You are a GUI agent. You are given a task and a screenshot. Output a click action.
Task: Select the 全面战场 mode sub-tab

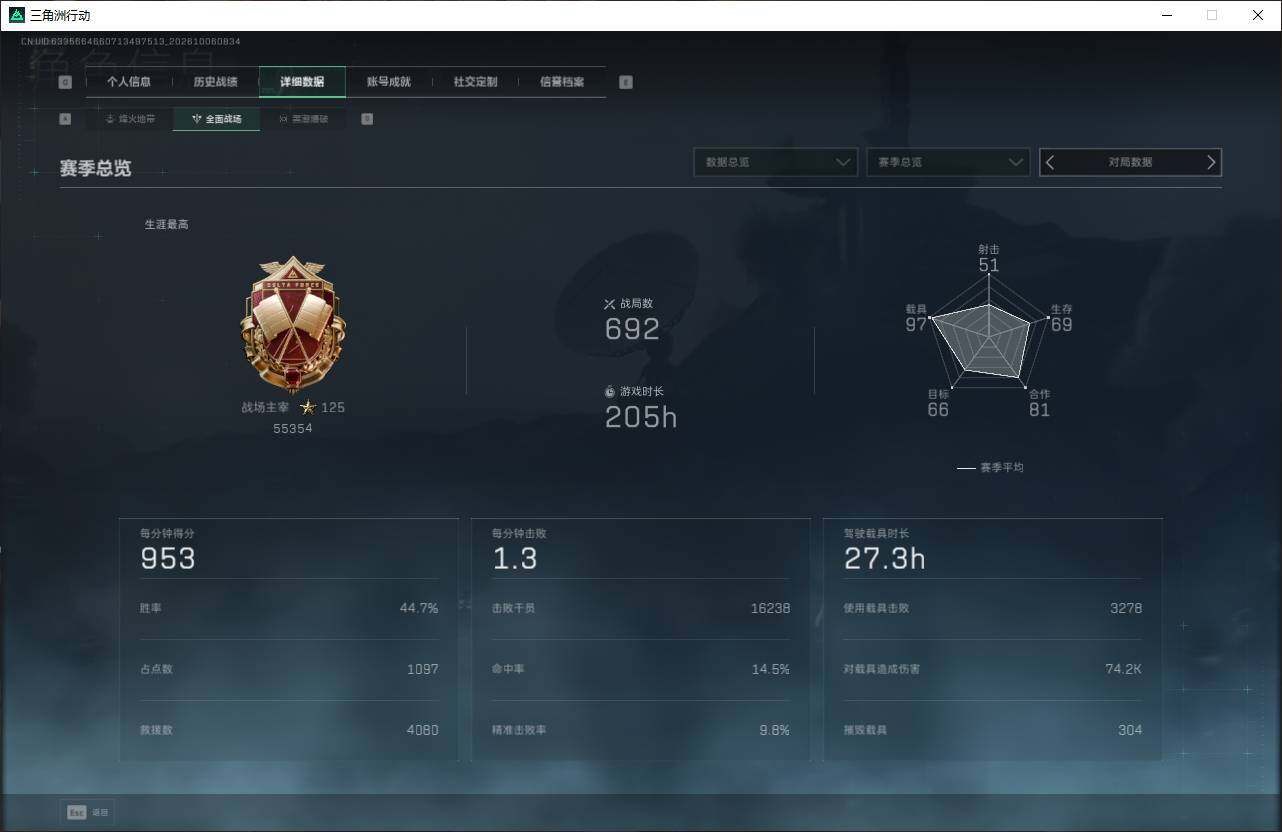[217, 118]
